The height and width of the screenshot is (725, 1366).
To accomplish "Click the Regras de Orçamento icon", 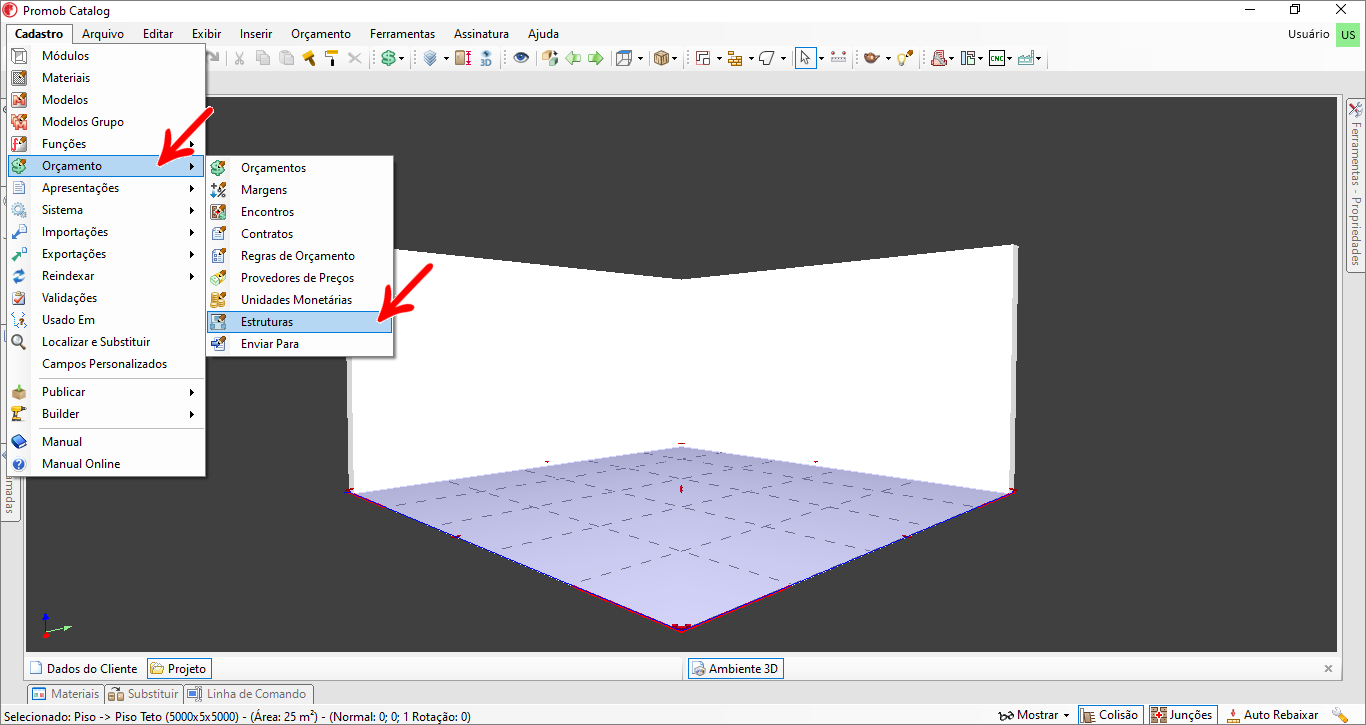I will pos(218,256).
